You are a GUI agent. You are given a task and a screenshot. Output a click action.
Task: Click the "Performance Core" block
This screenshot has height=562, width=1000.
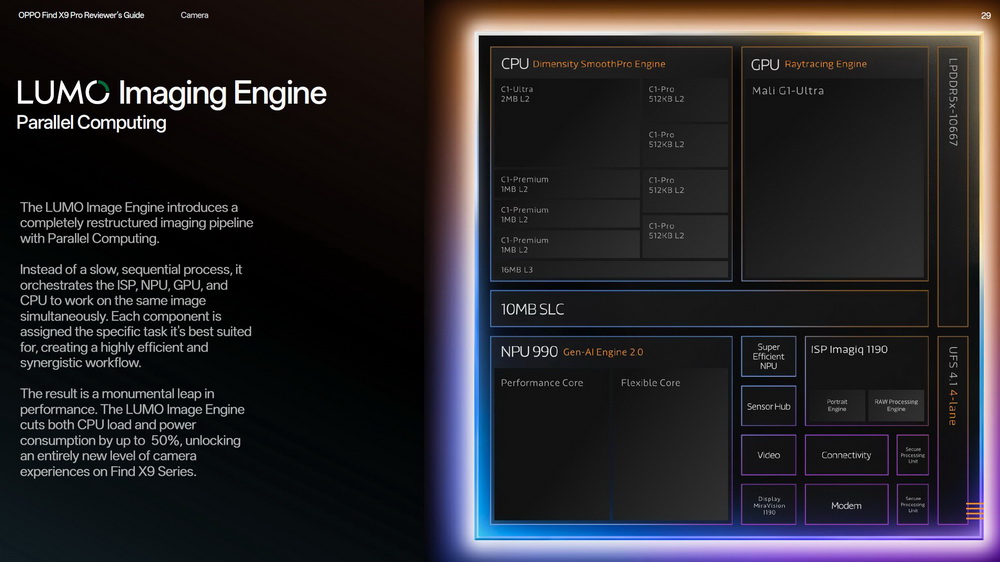coord(551,444)
